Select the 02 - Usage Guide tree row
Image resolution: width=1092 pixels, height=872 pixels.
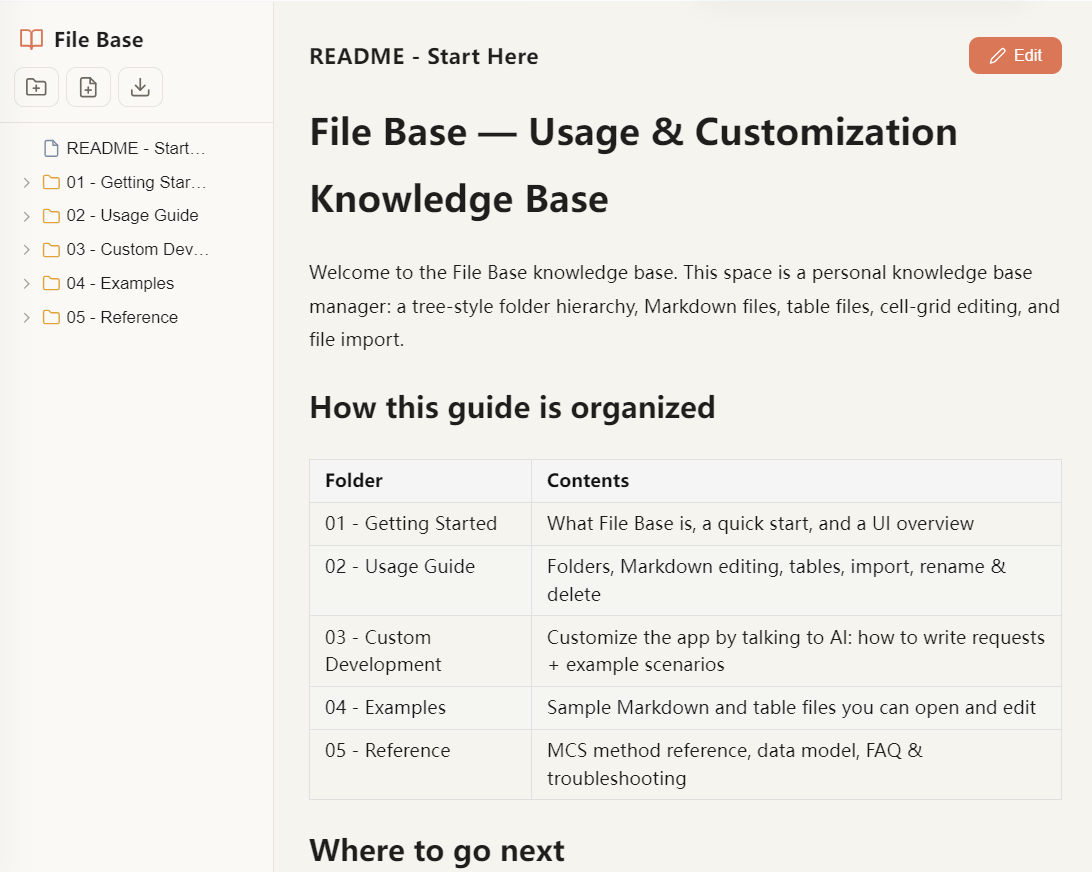click(x=136, y=216)
